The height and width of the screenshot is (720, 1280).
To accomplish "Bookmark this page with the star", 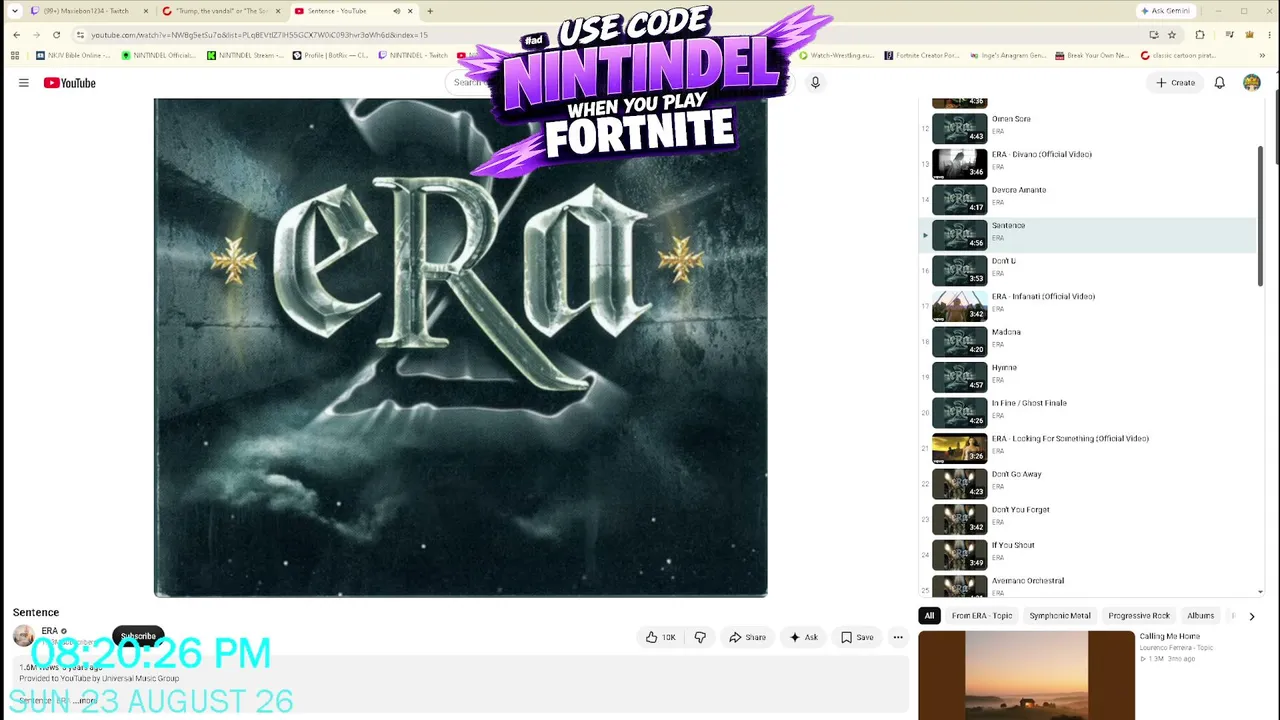I will click(1172, 35).
